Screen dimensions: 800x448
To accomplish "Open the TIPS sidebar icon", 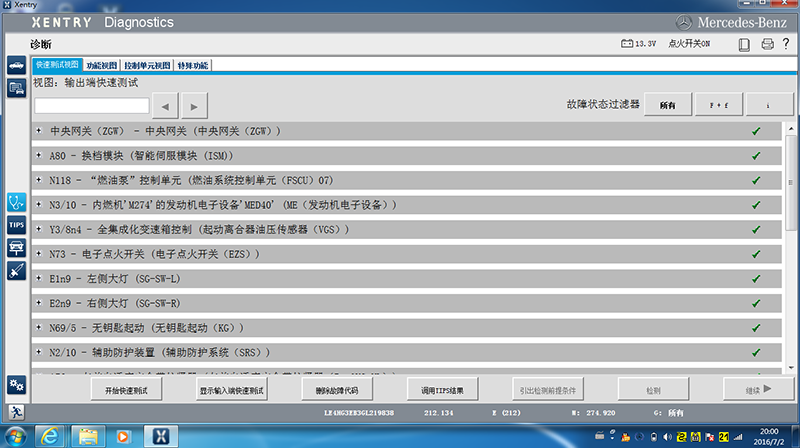I will click(x=16, y=225).
